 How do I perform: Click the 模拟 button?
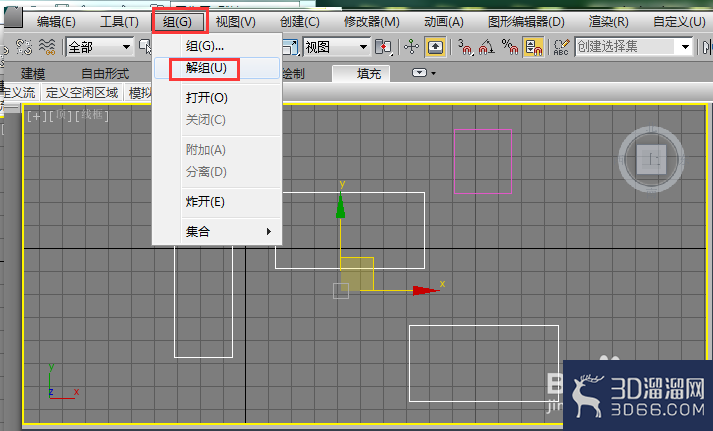coord(139,93)
